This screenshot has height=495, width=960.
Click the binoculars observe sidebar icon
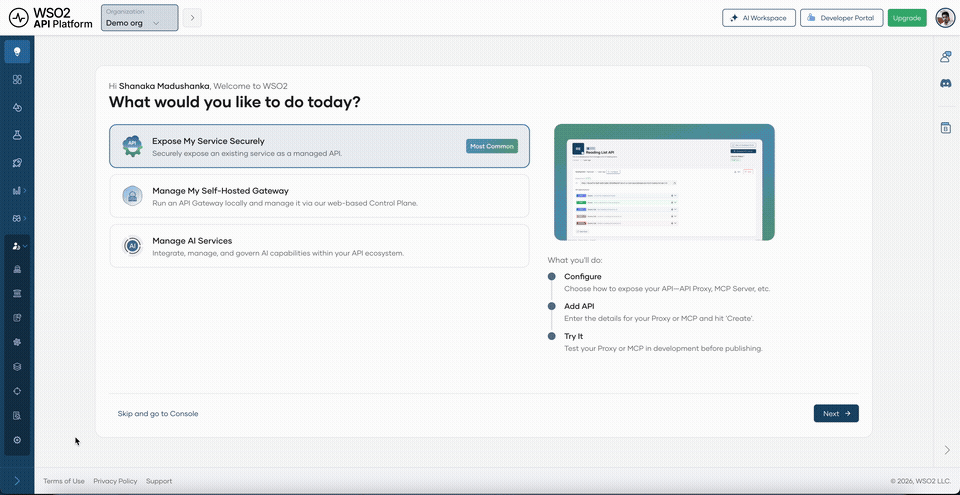(x=17, y=218)
